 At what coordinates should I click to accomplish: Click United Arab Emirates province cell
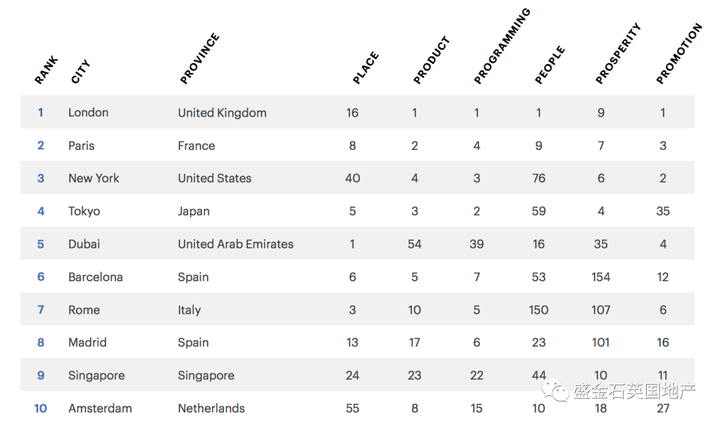coord(236,244)
